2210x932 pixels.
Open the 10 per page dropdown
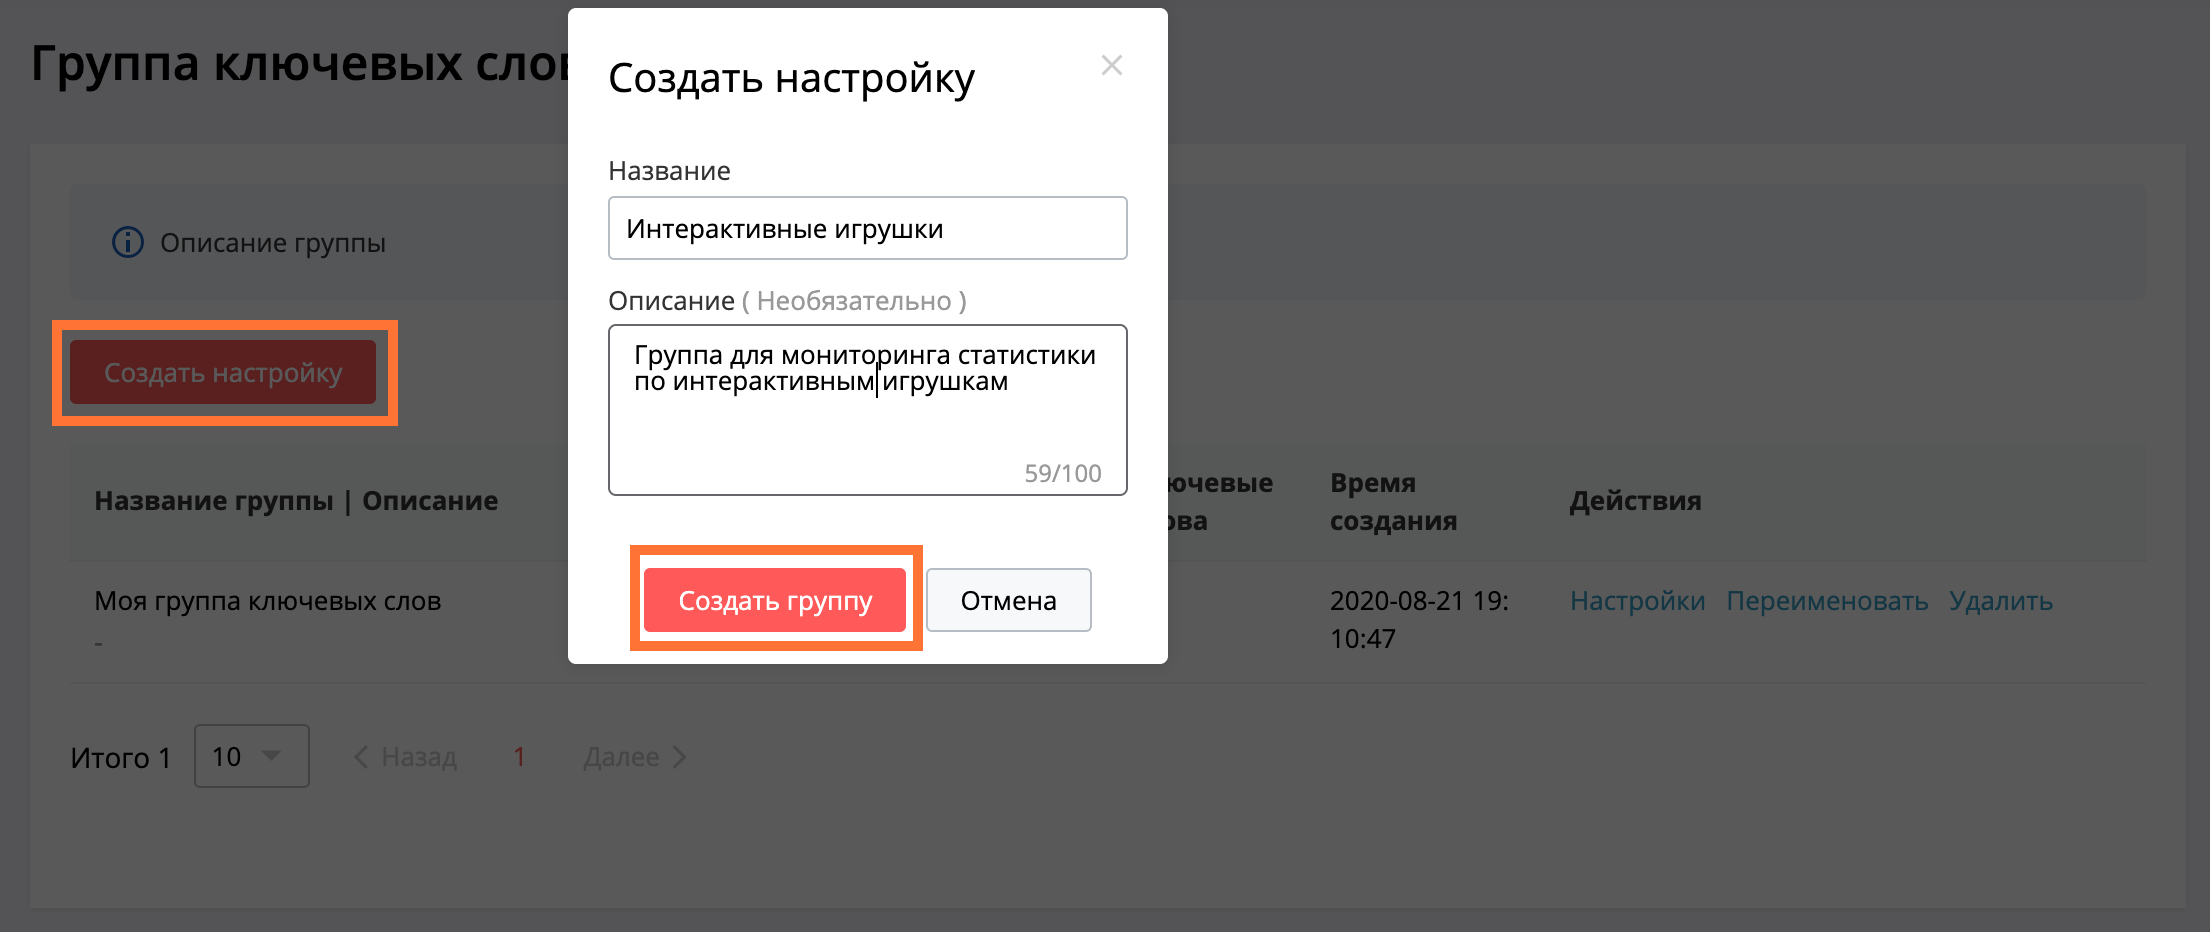252,756
